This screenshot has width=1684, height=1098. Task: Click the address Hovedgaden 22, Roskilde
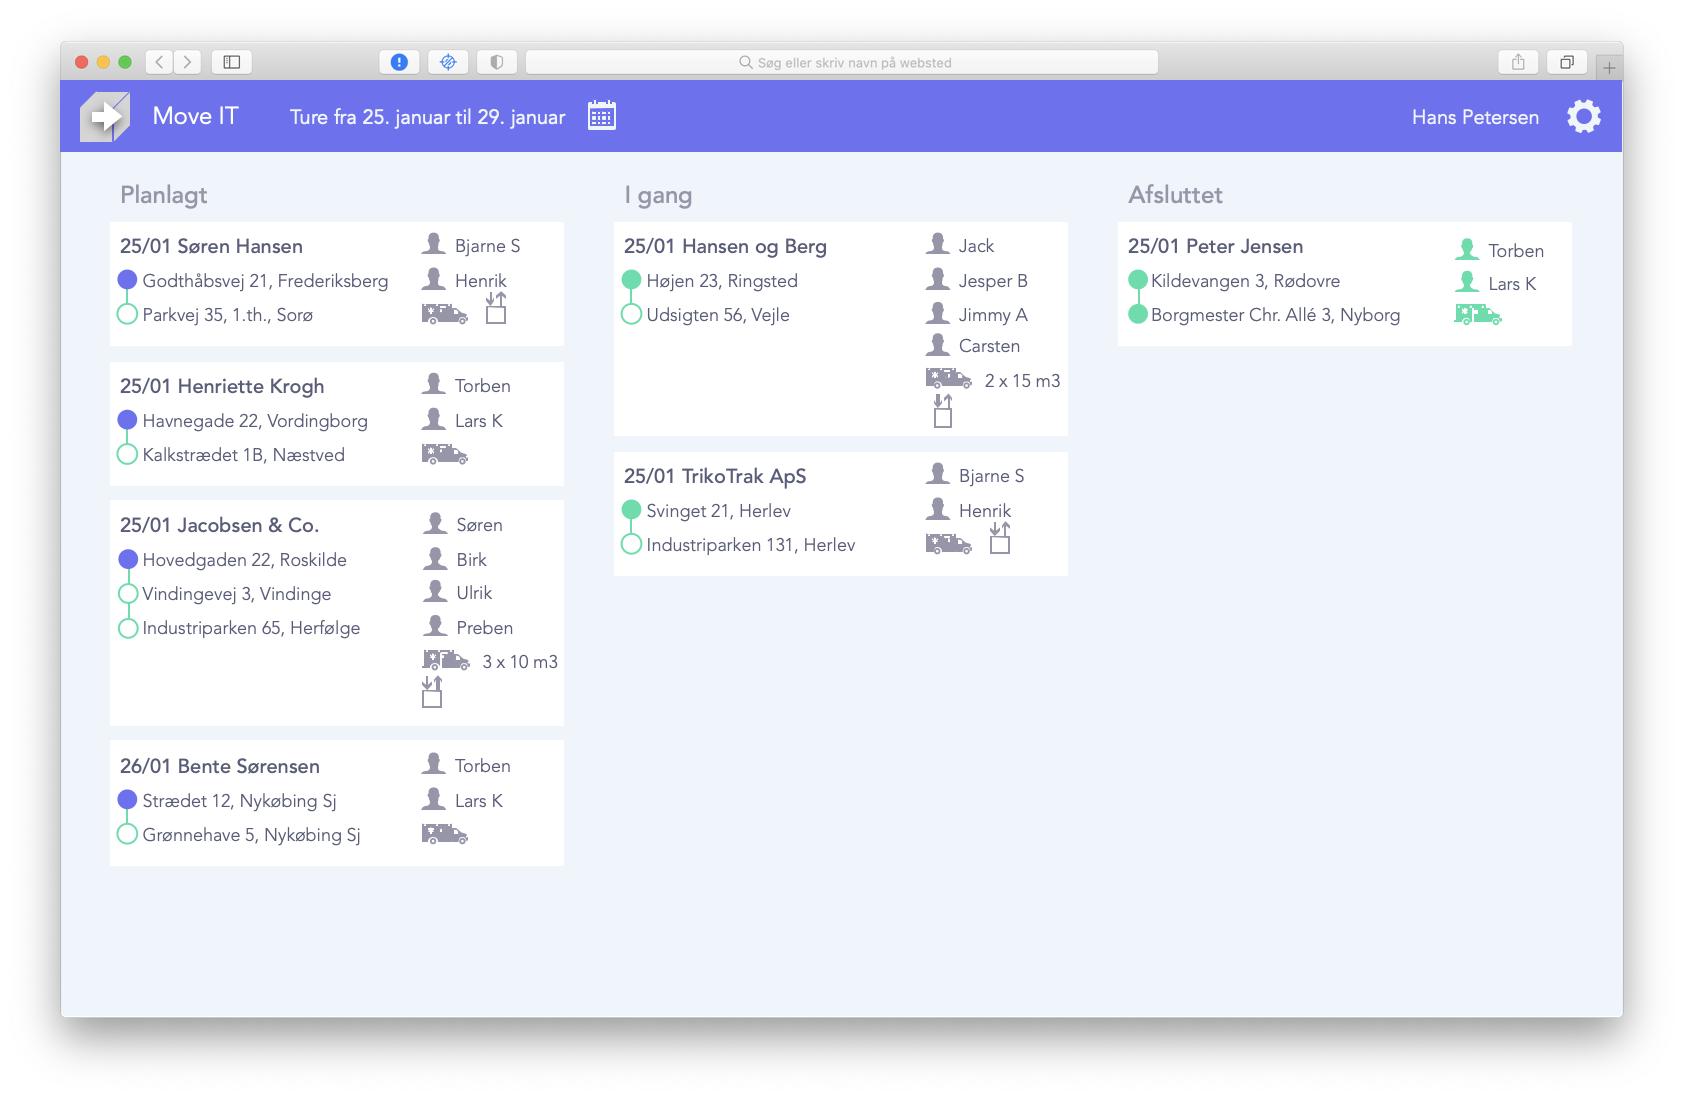[245, 560]
